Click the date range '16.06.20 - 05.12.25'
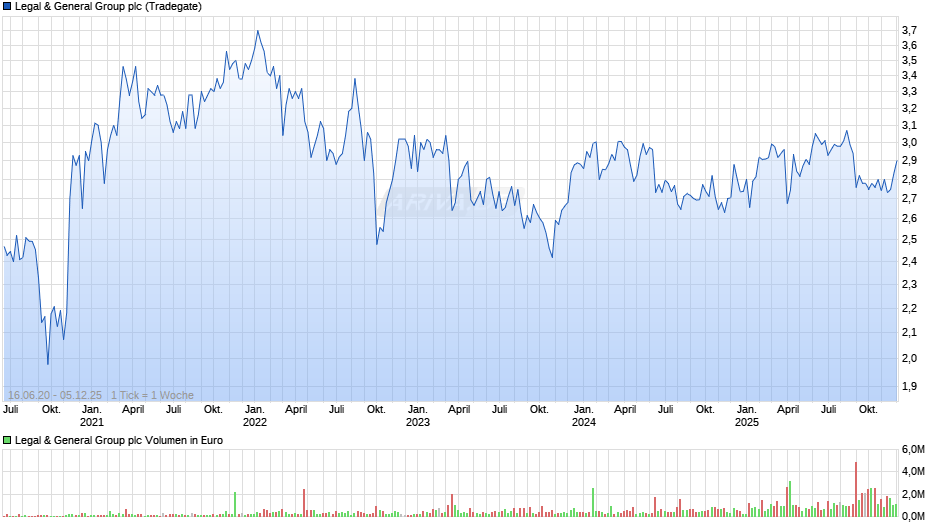The image size is (940, 526). [x=55, y=395]
